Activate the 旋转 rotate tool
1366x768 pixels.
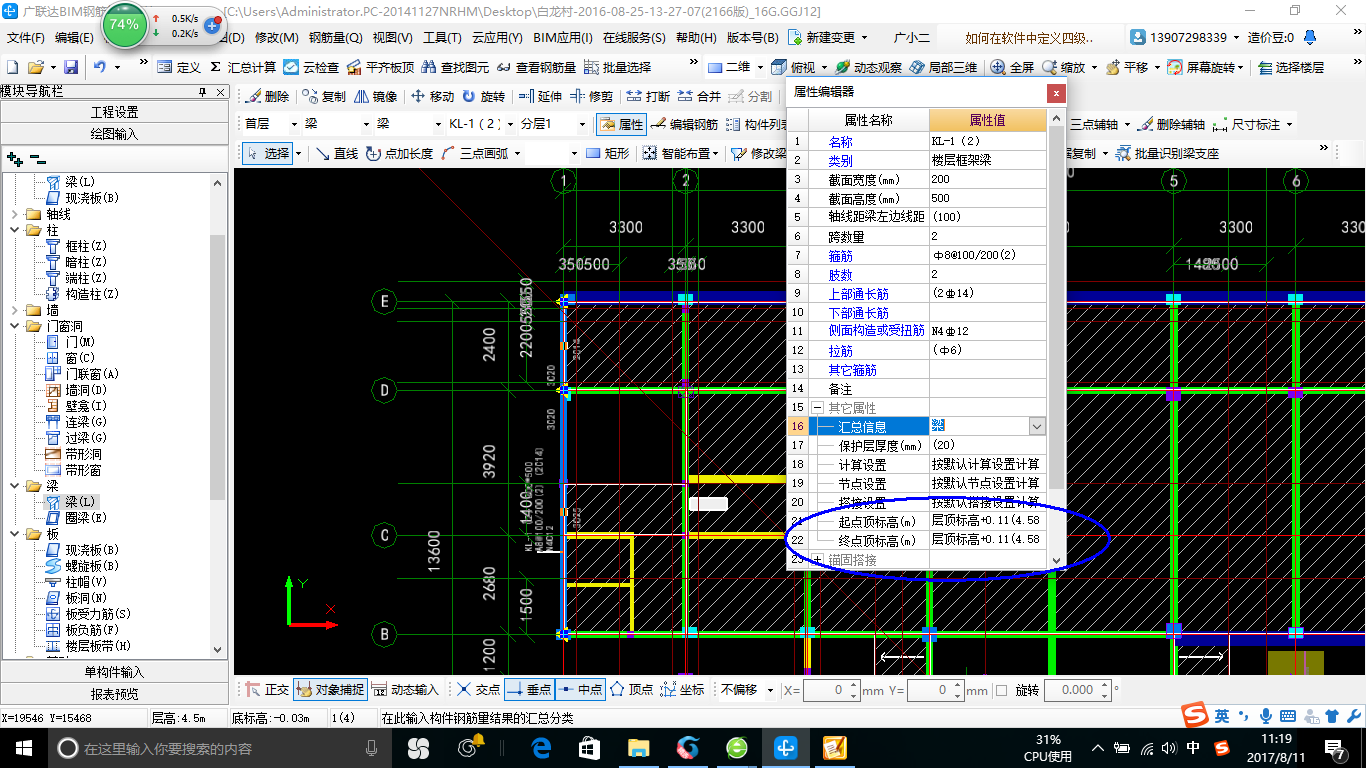pyautogui.click(x=483, y=97)
